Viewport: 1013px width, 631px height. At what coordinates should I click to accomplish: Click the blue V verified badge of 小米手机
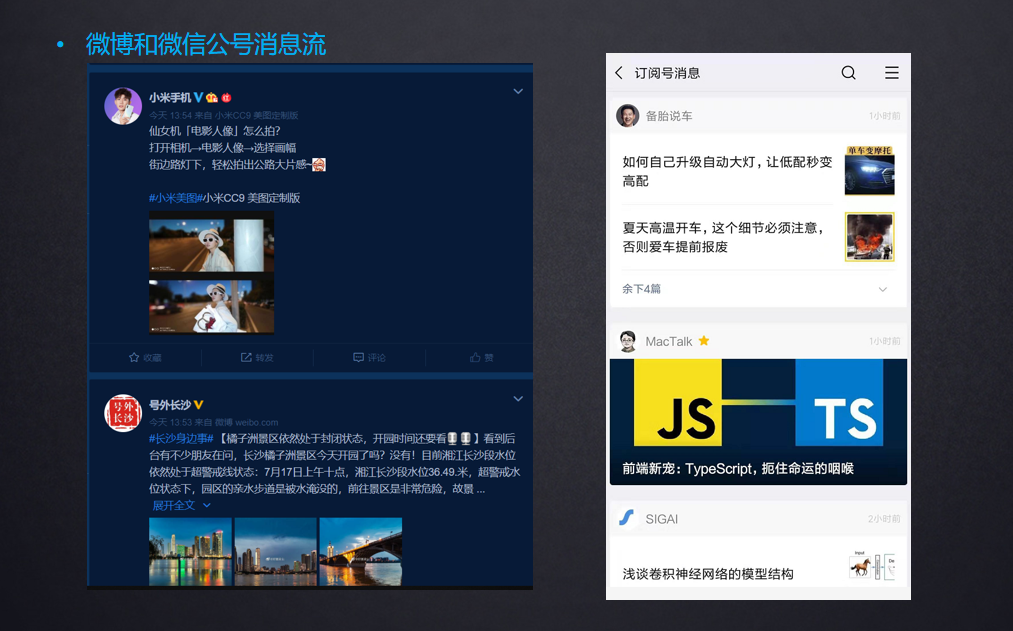pos(198,98)
